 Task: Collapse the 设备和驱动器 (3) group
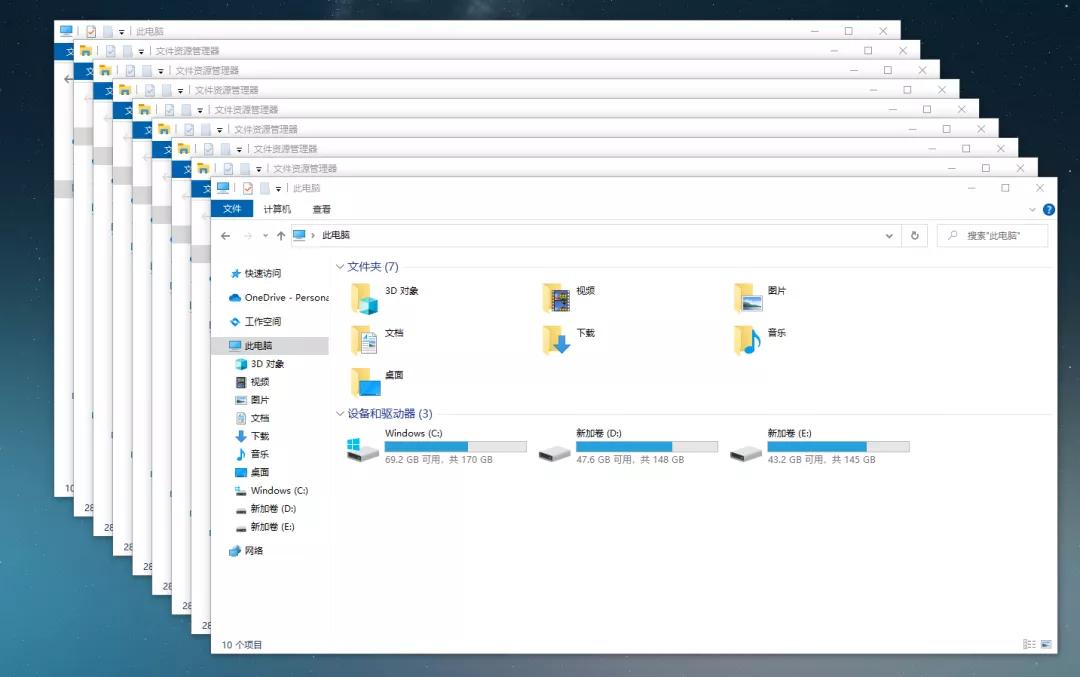coord(340,413)
